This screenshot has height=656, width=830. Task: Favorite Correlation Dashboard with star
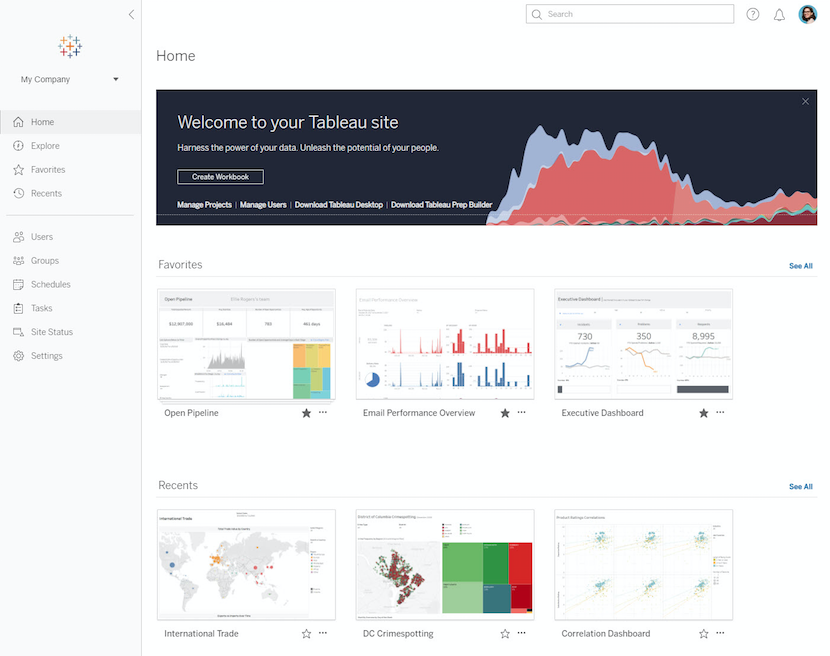pyautogui.click(x=703, y=634)
